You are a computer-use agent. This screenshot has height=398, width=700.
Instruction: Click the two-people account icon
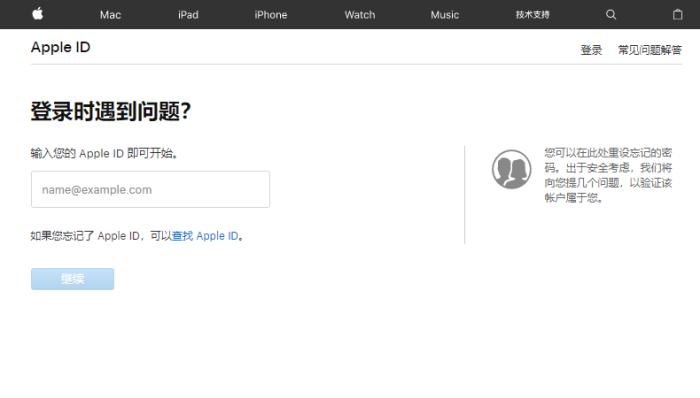click(x=512, y=169)
